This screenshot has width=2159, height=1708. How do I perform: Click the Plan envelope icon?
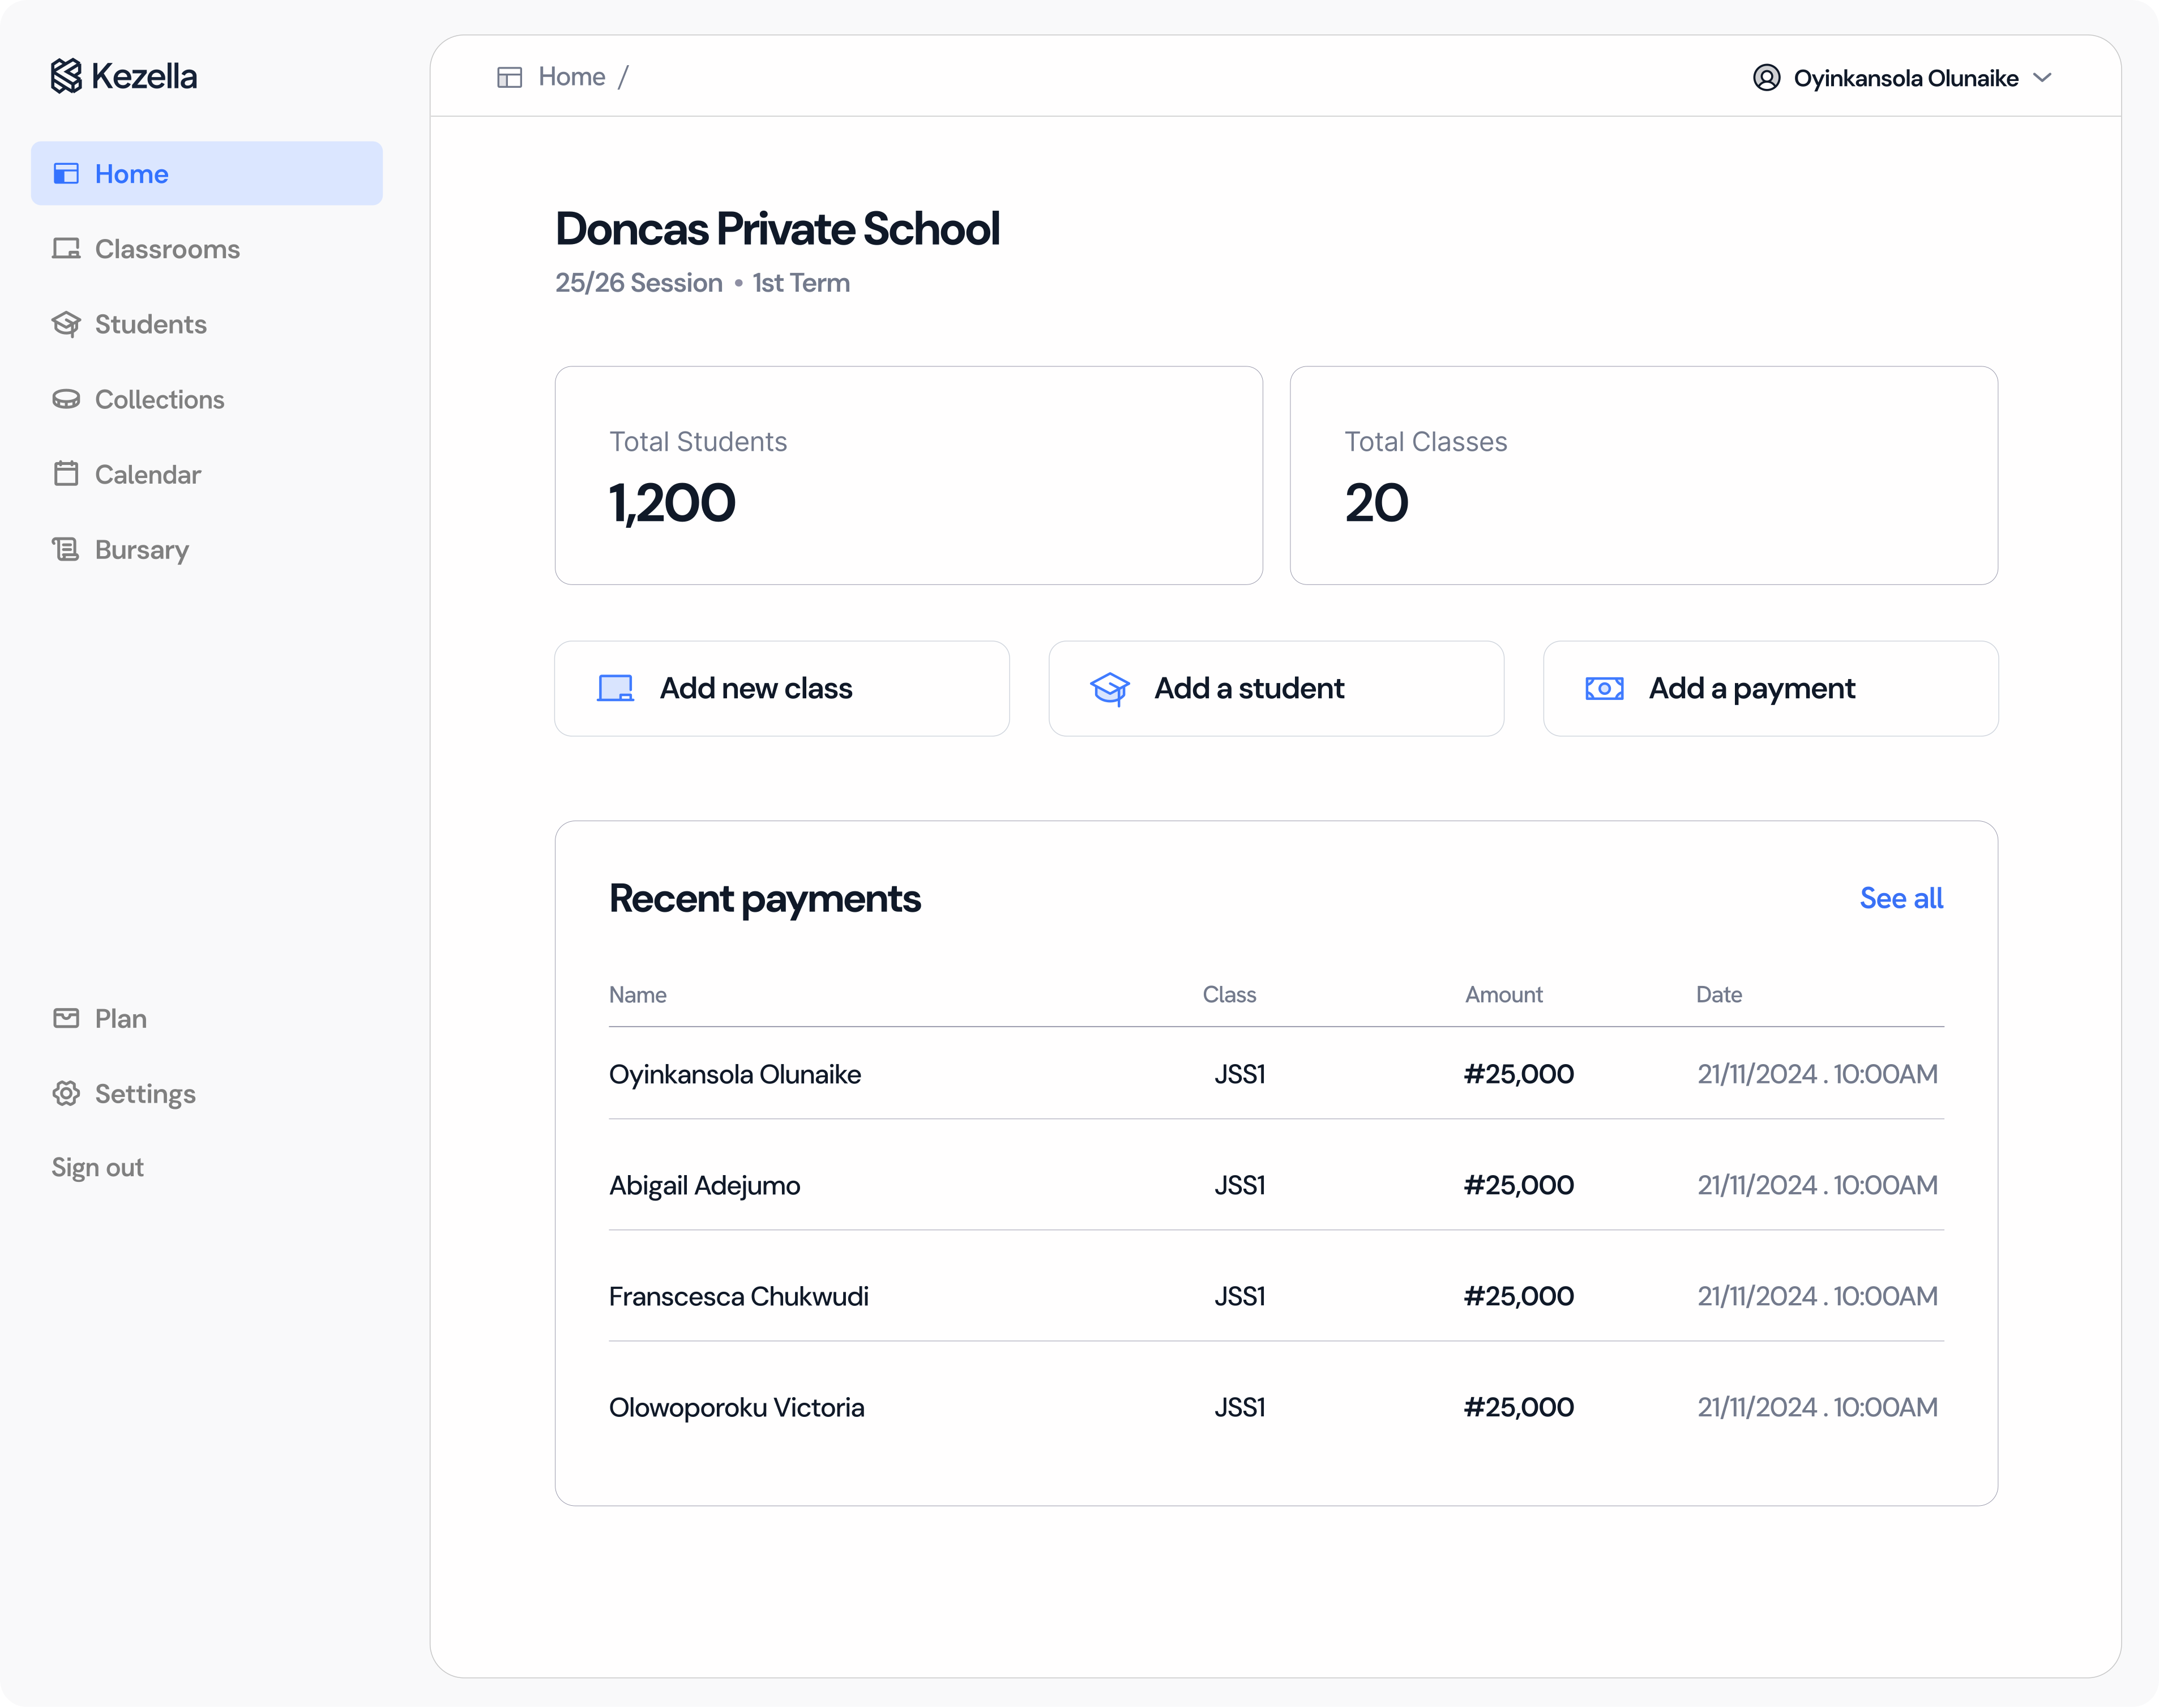click(66, 1018)
